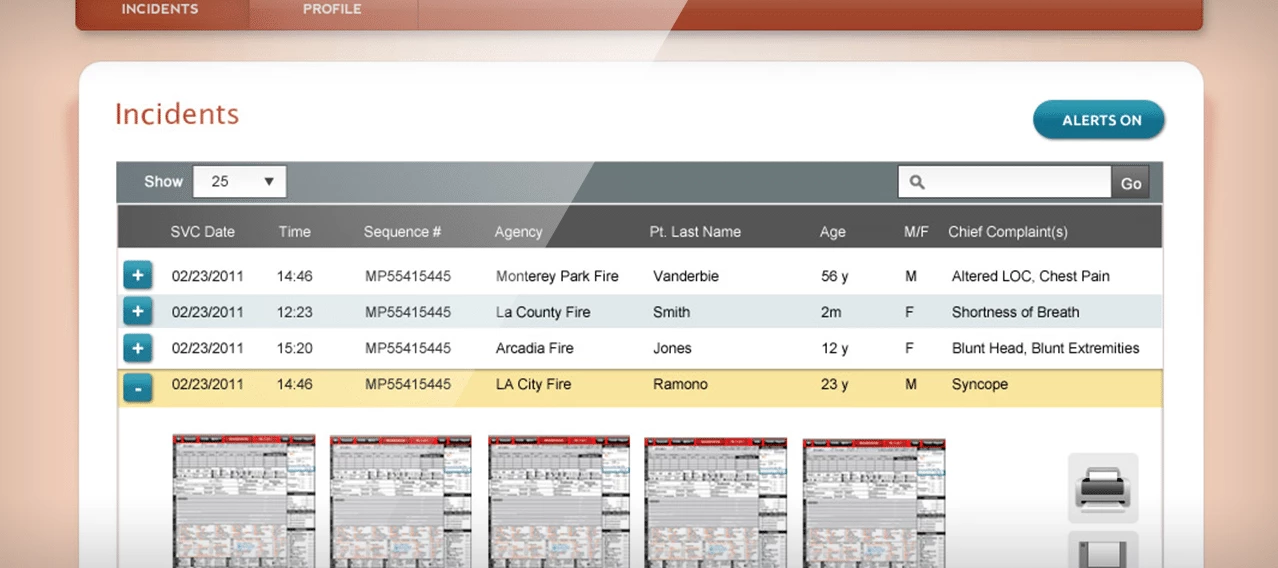Select 'Arcadia Fire' agency cell

(x=535, y=348)
